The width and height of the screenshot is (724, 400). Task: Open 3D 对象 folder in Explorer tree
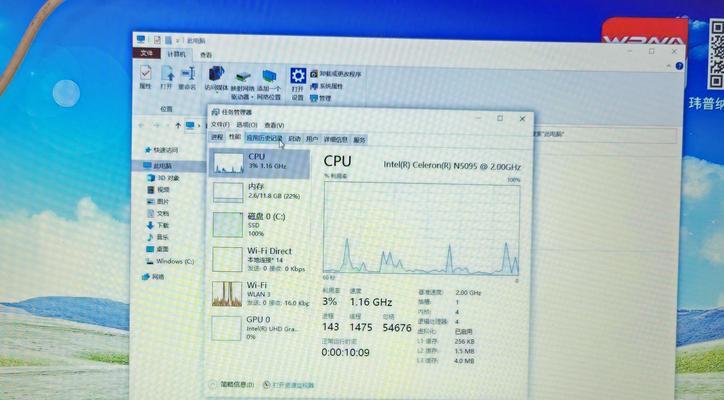pos(163,178)
